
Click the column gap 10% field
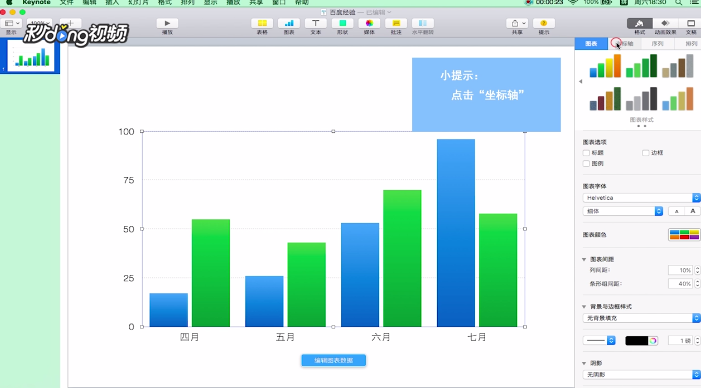680,270
